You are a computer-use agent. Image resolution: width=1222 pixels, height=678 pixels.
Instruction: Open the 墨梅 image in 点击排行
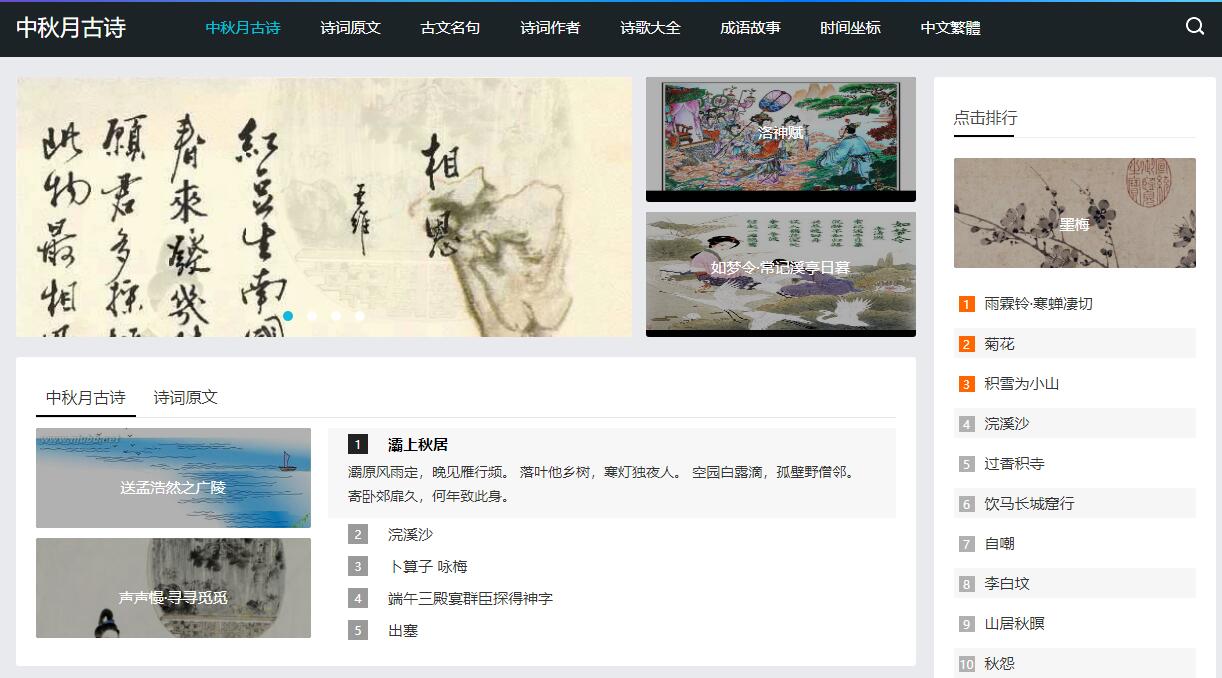coord(1075,213)
